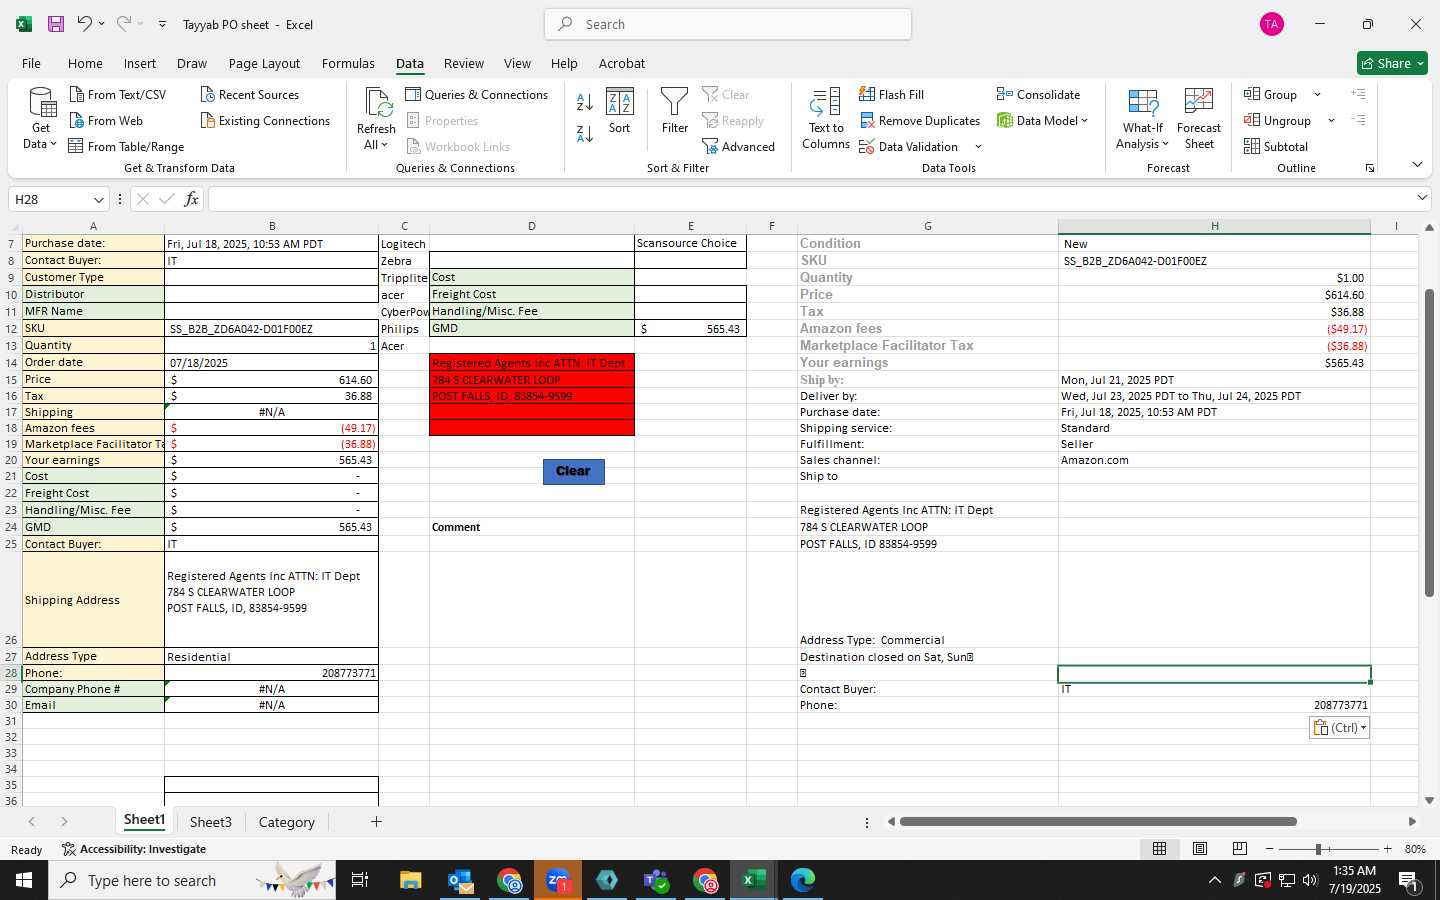Click the horizontal scrollbar thumb
Image resolution: width=1440 pixels, height=900 pixels.
1098,822
